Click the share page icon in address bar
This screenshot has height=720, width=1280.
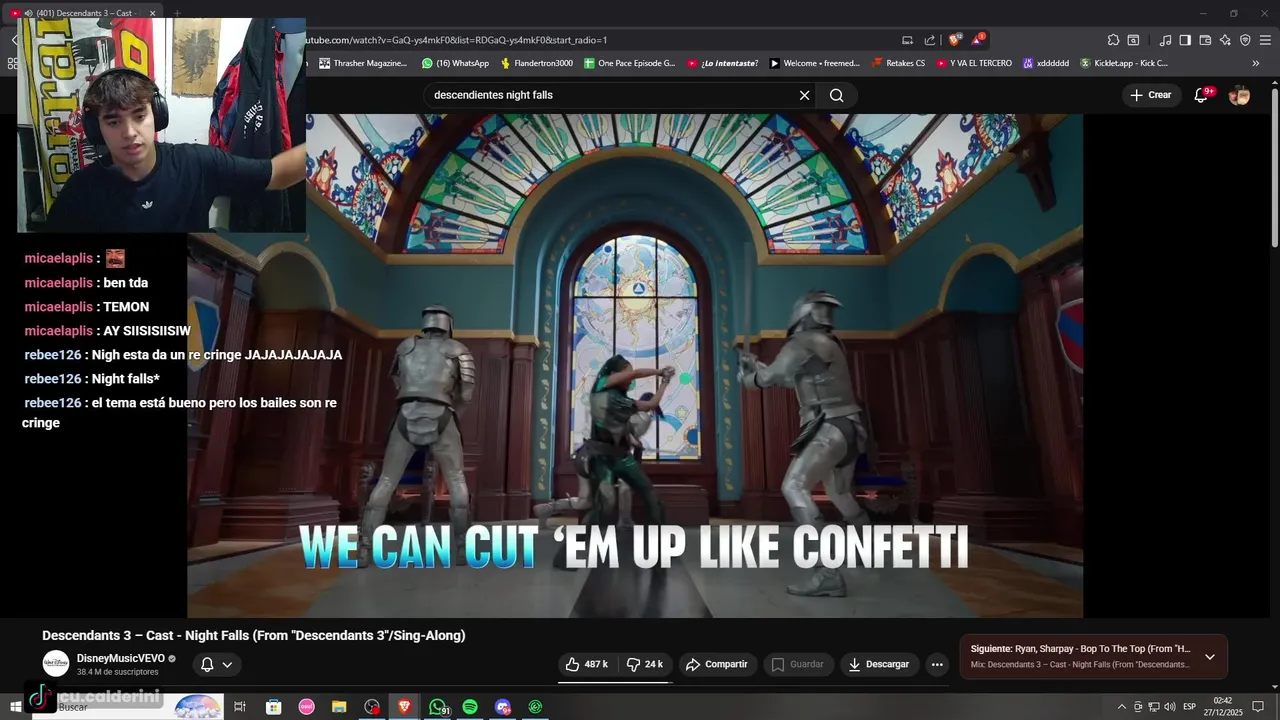(930, 40)
